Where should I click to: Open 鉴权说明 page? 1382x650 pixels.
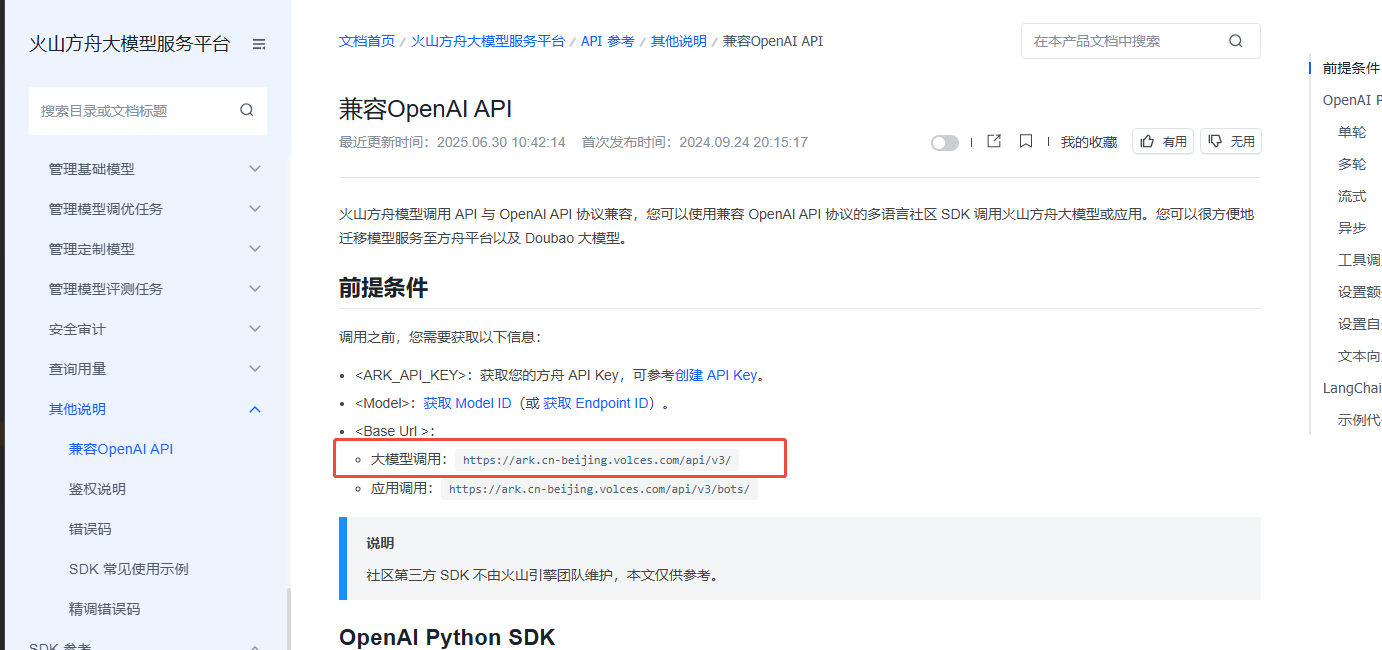tap(97, 489)
